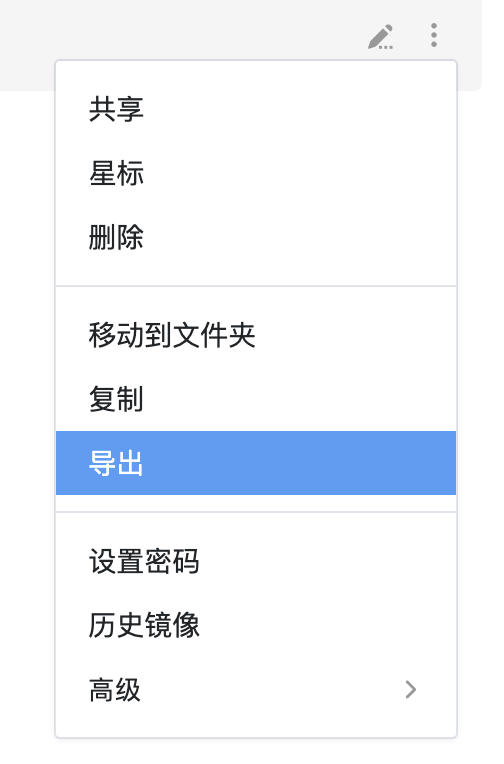This screenshot has height=764, width=504.
Task: Star this note with 星标
Action: [x=256, y=173]
